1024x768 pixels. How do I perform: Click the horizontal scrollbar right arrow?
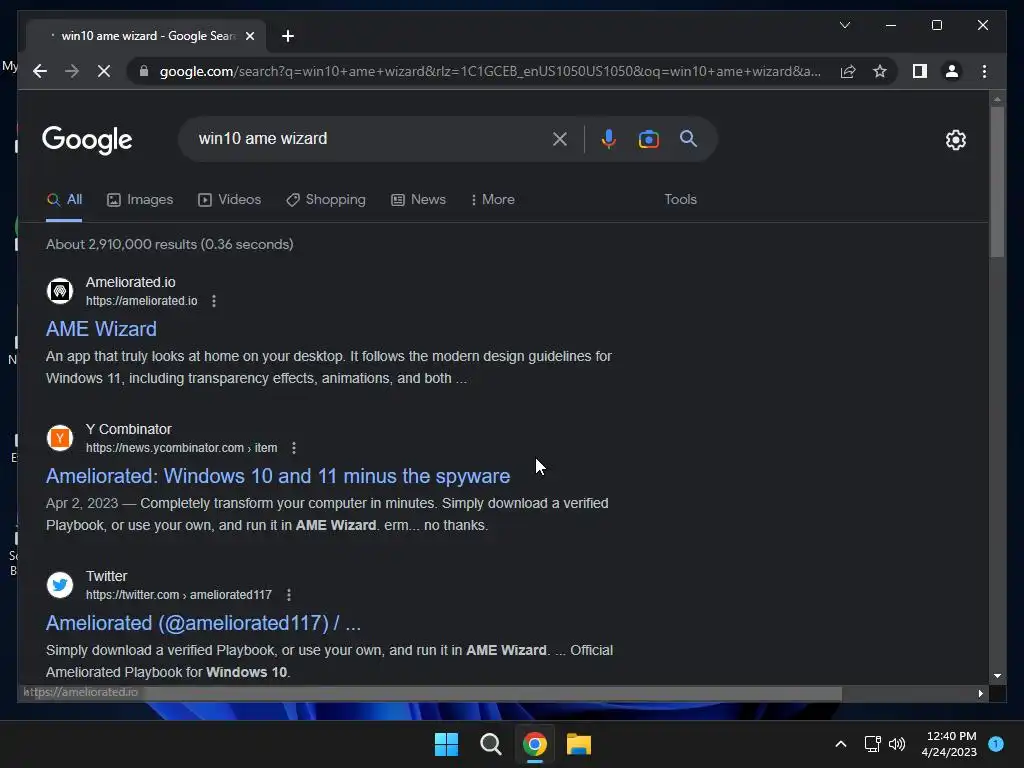(980, 694)
